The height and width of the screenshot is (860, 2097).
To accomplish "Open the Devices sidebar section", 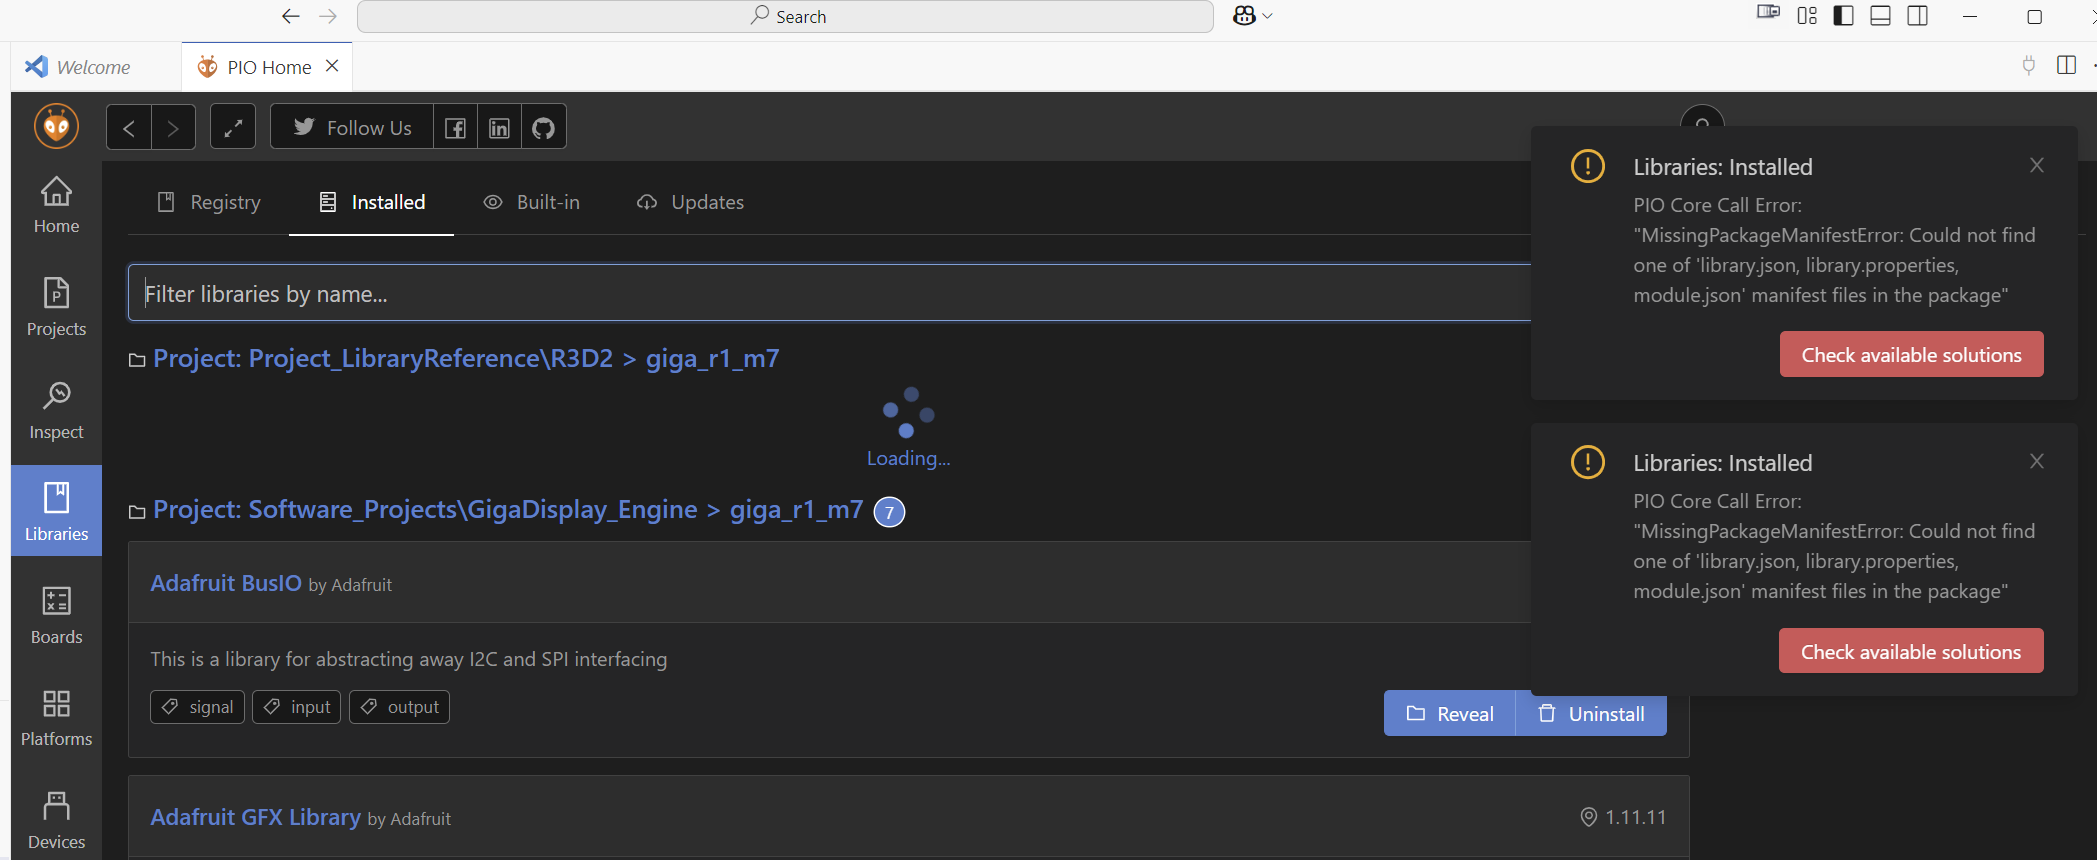I will 56,821.
